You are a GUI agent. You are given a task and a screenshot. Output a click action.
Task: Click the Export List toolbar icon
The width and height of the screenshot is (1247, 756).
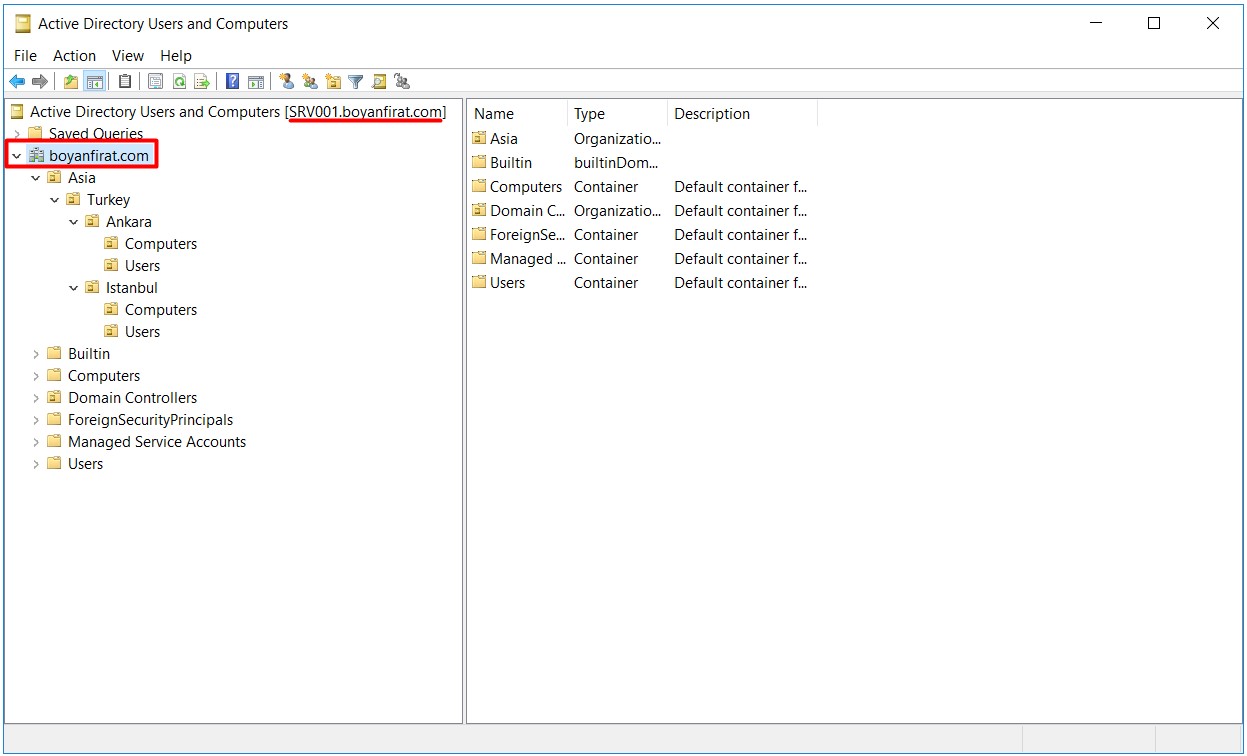click(x=202, y=82)
